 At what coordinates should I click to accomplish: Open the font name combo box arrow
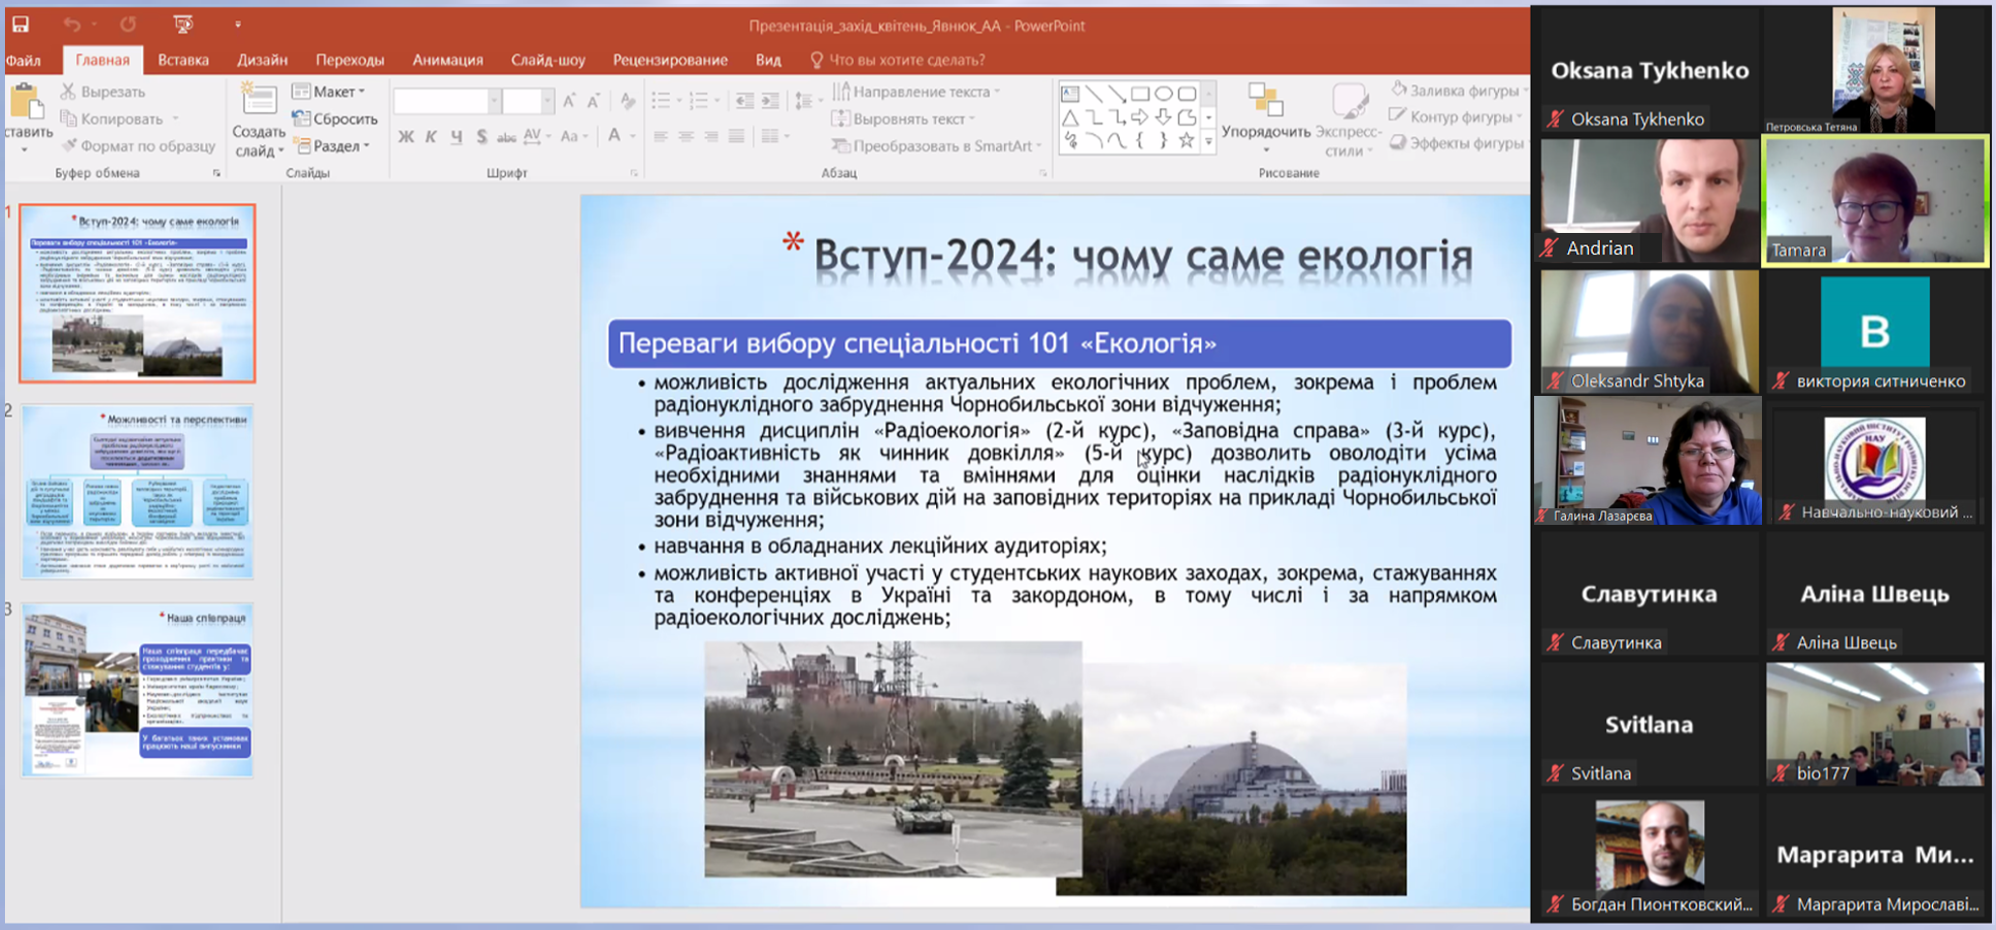[x=494, y=101]
